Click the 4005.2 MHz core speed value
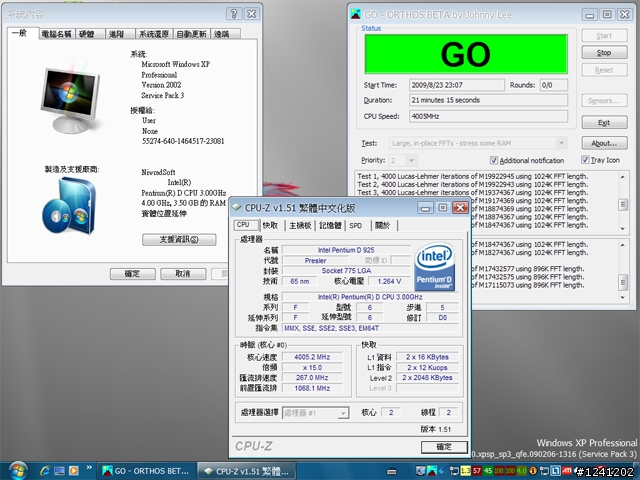Image resolution: width=640 pixels, height=480 pixels. pos(312,357)
